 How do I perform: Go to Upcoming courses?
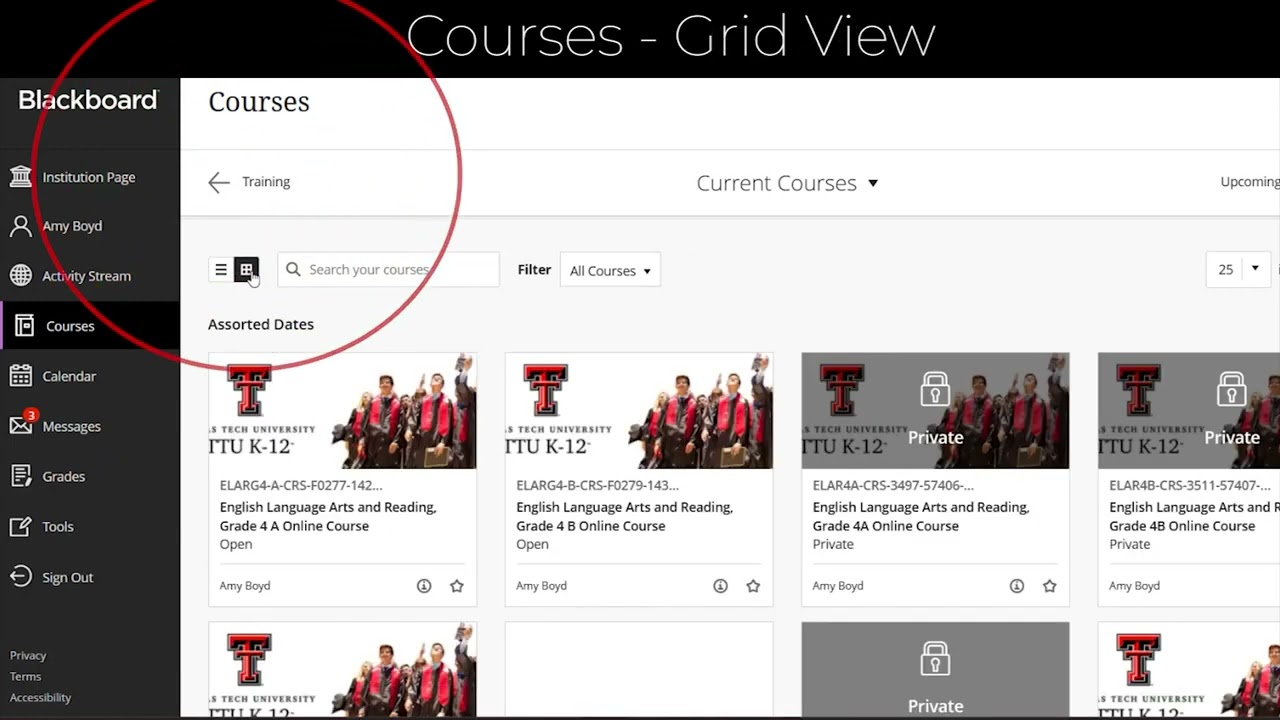[1250, 182]
